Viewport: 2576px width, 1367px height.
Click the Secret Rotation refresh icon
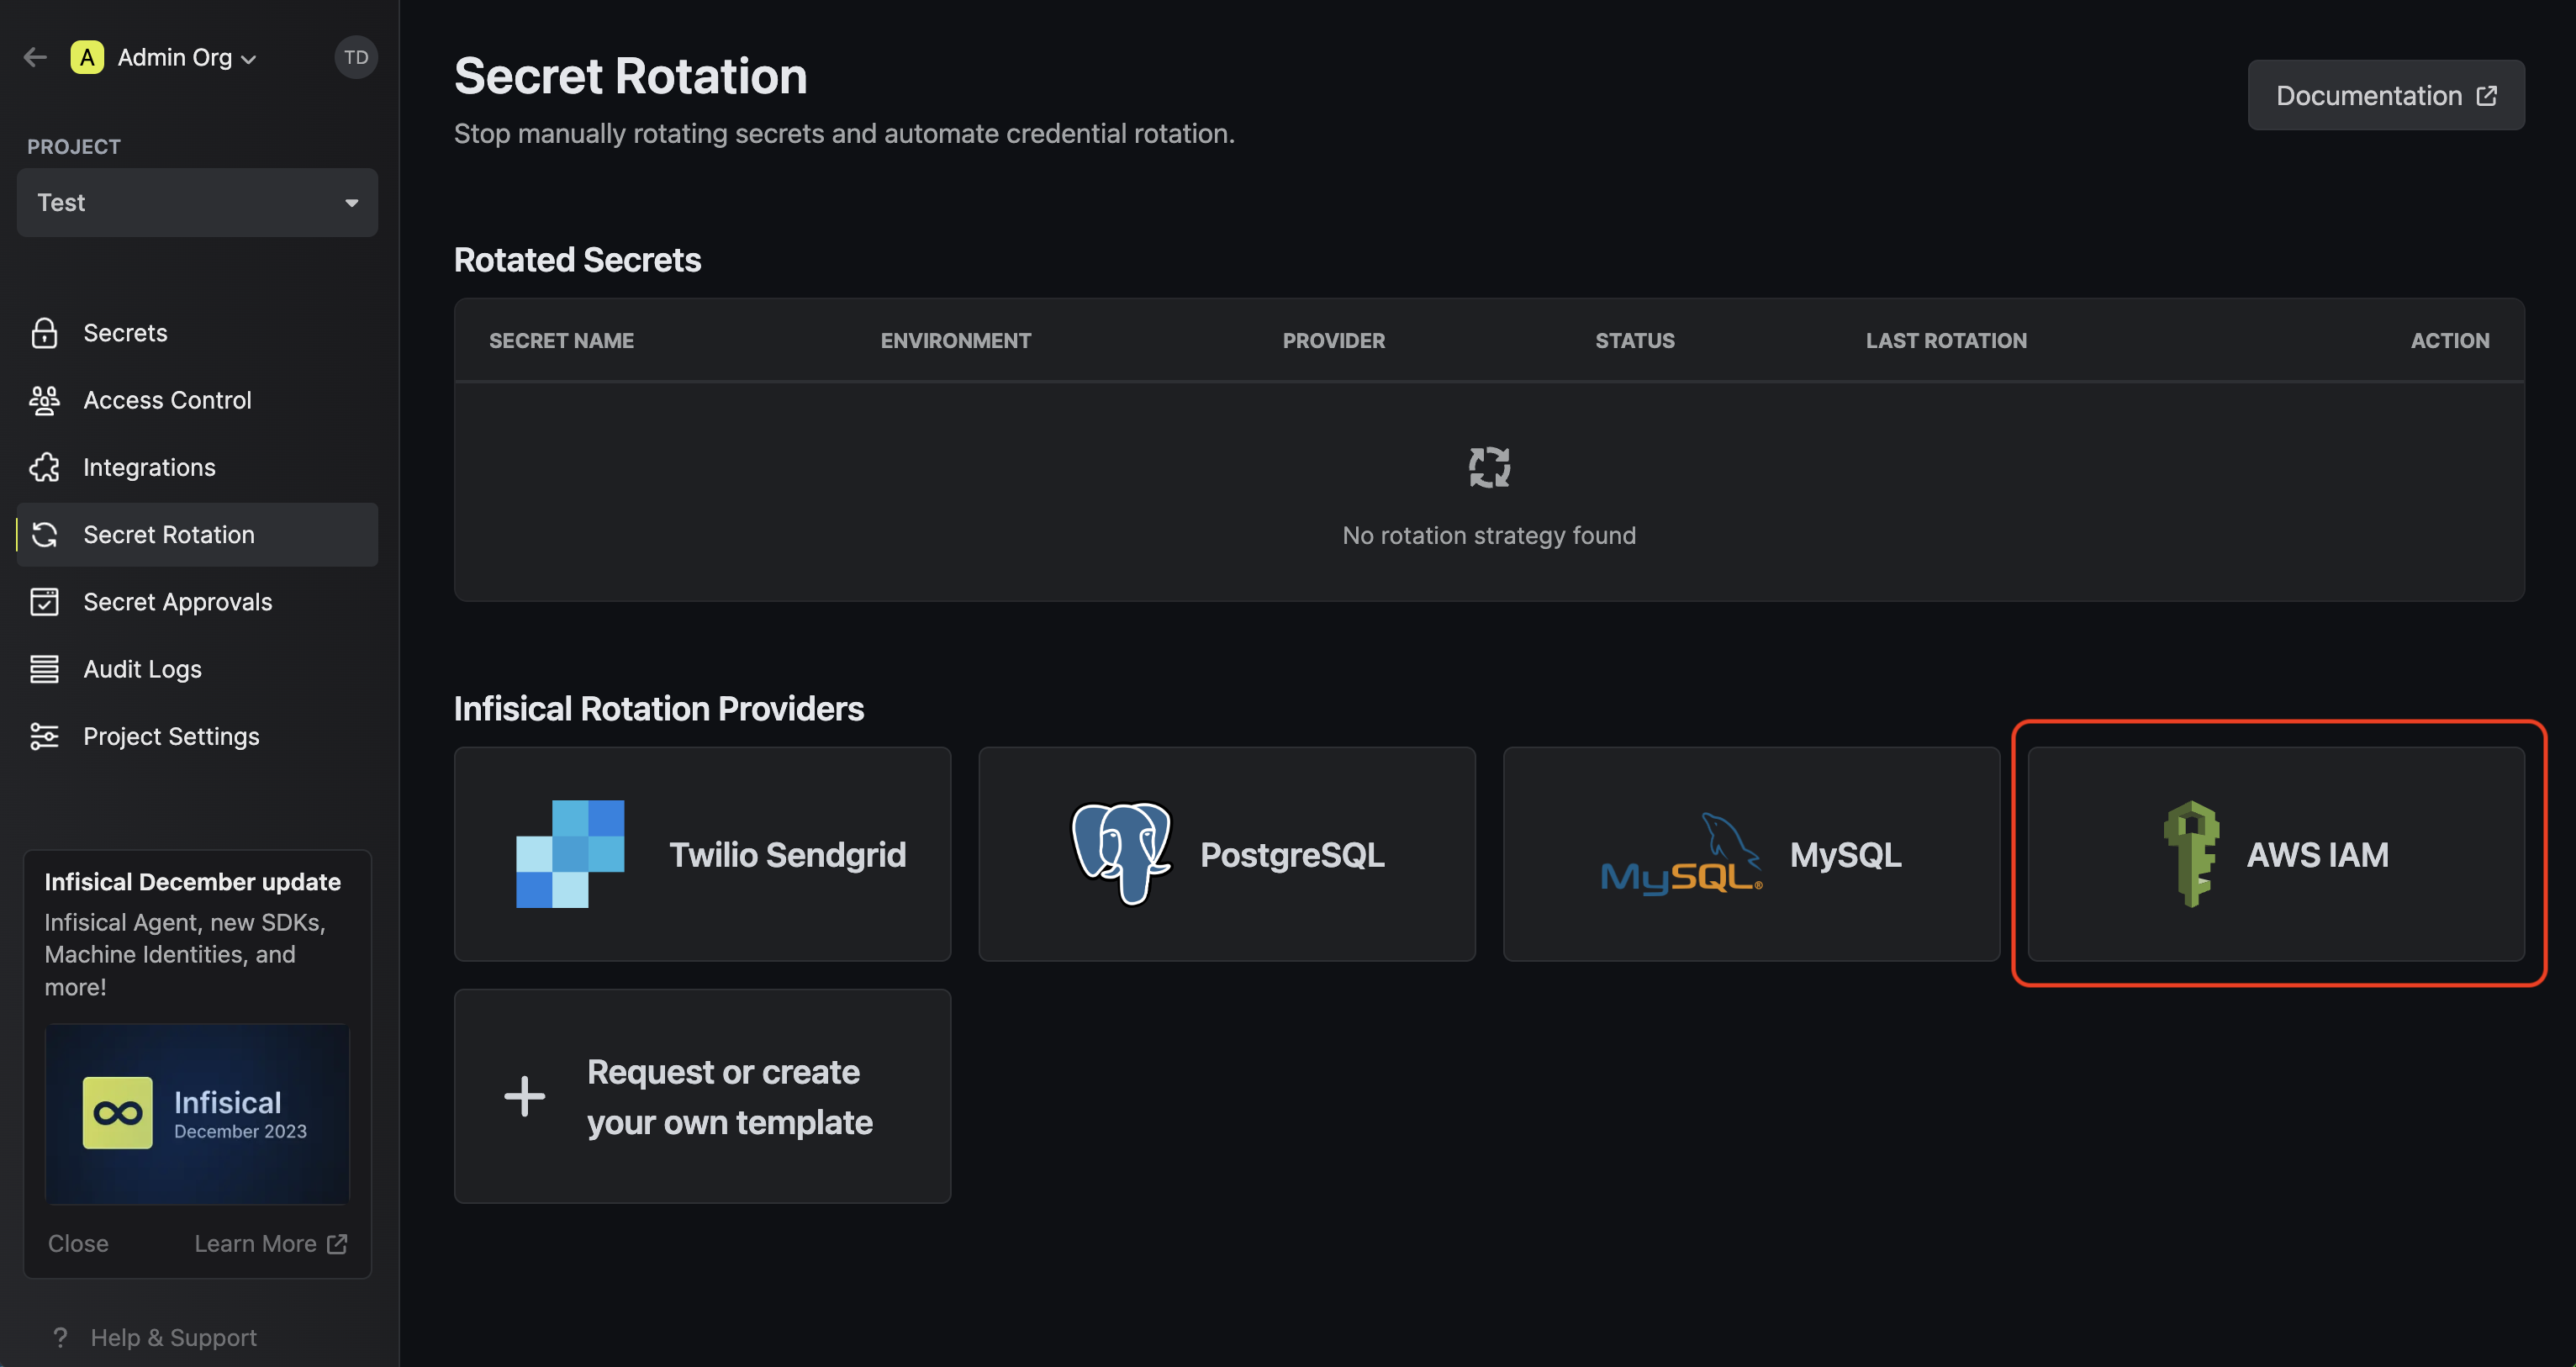(x=44, y=535)
